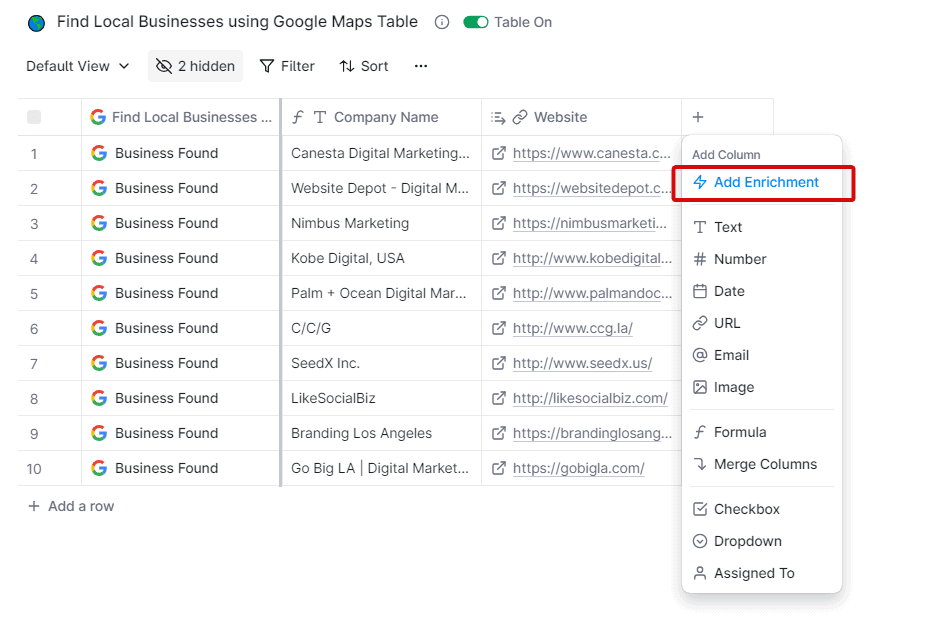This screenshot has width=939, height=644.
Task: Open the likesocialbiz.com link
Action: coord(590,398)
